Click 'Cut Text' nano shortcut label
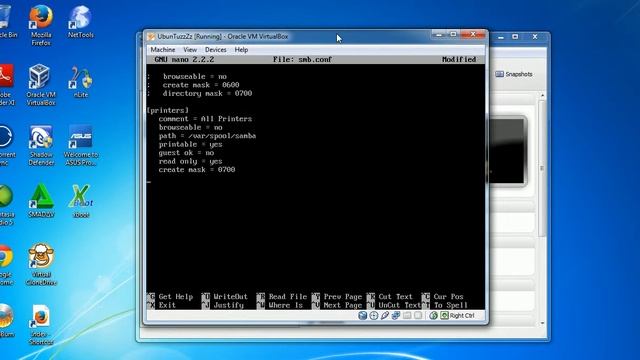 point(396,297)
